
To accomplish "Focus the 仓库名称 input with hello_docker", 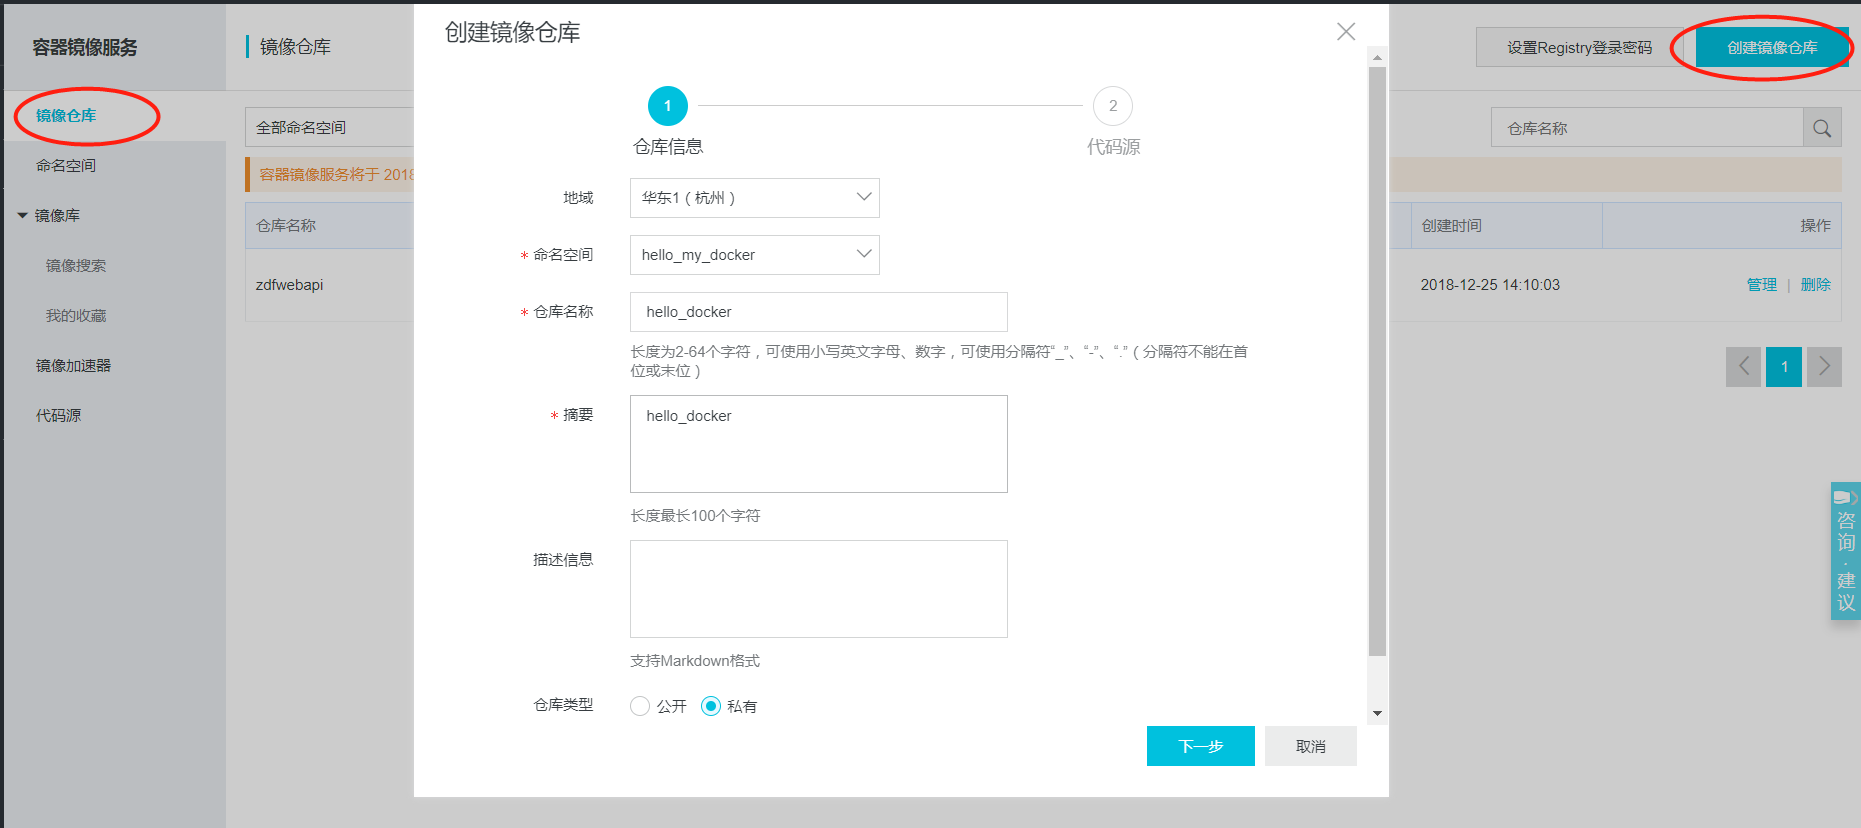I will (819, 312).
